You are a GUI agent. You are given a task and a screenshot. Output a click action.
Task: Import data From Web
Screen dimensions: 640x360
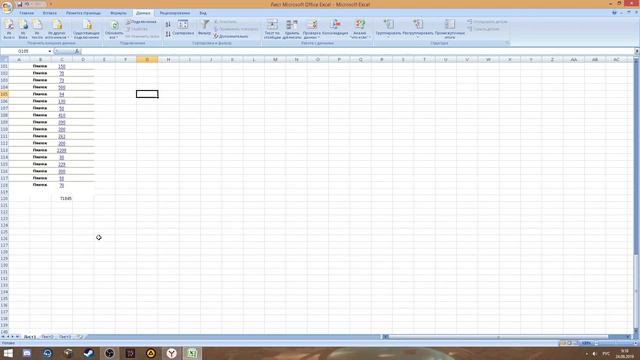pos(23,30)
